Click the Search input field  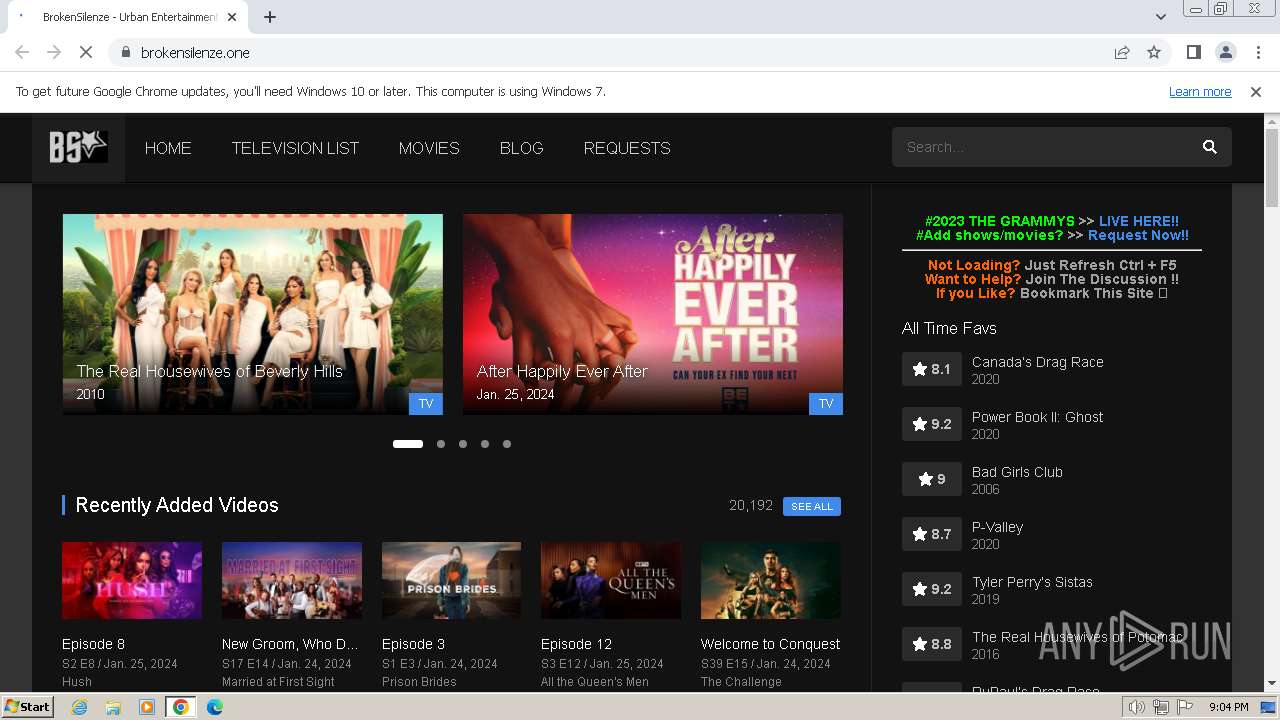(x=1045, y=147)
